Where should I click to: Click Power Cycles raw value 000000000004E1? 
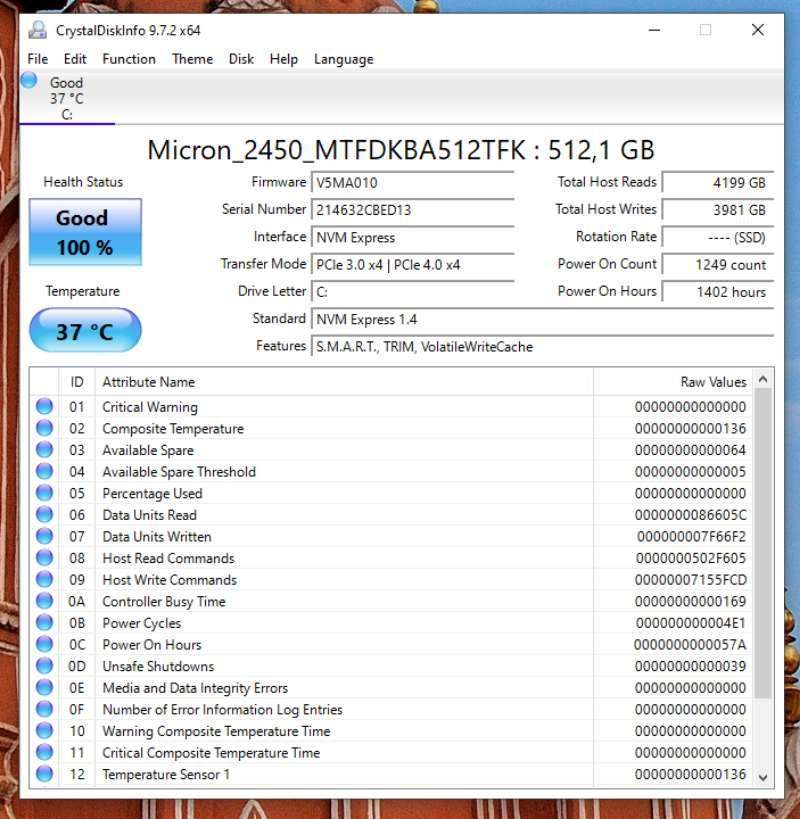(x=691, y=623)
